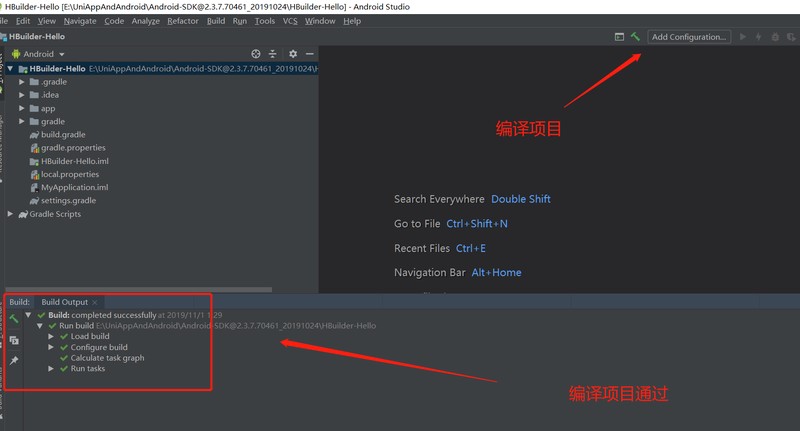800x431 pixels.
Task: Open the Refactor menu
Action: pyautogui.click(x=183, y=21)
